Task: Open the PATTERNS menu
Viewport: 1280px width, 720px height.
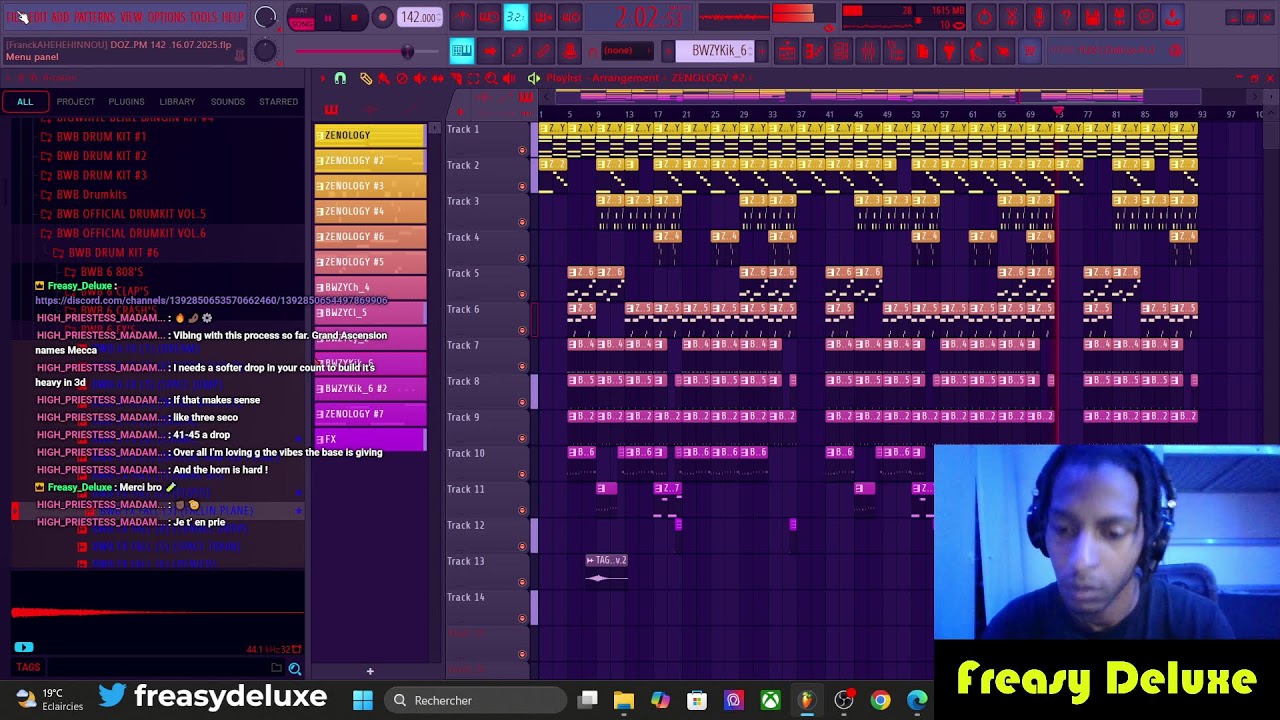Action: pyautogui.click(x=95, y=17)
